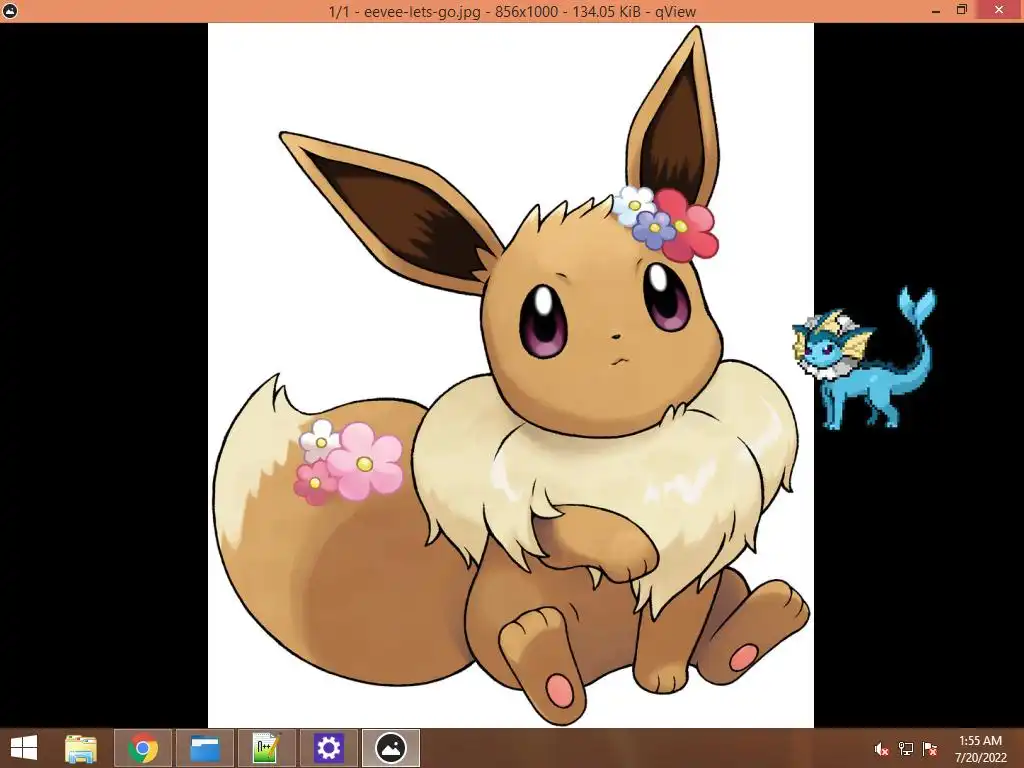The height and width of the screenshot is (768, 1024).
Task: Switch to the blue file manager window icon
Action: 205,748
